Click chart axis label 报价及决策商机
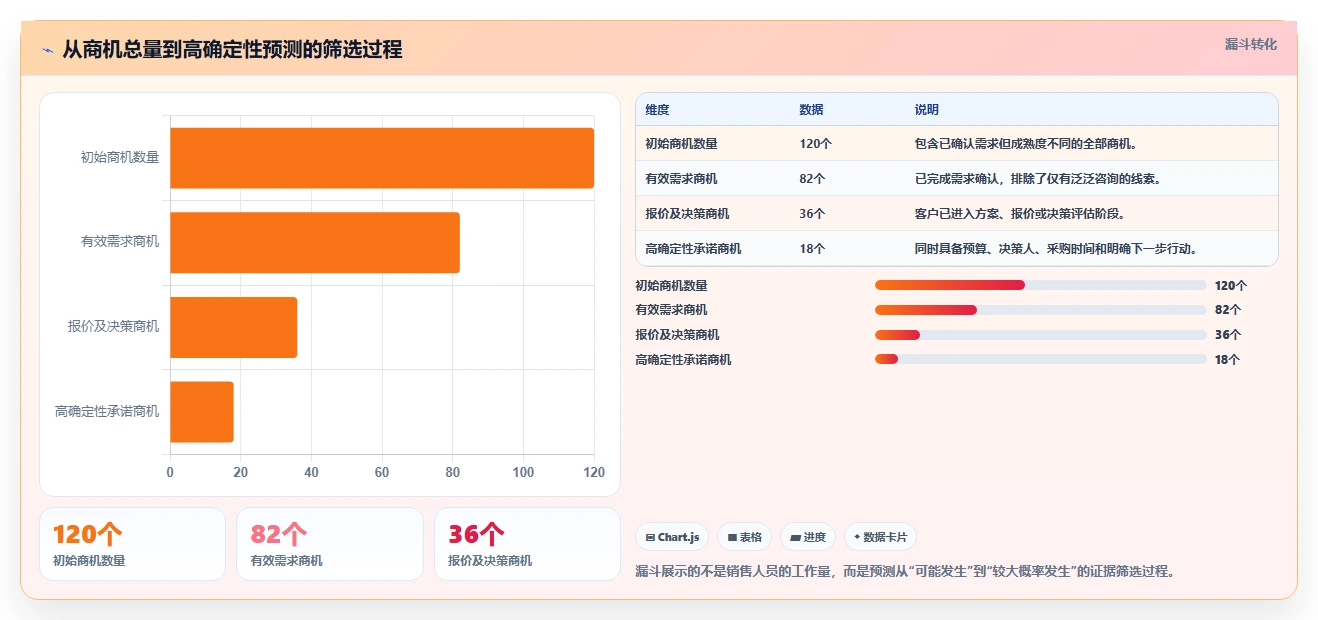Viewport: 1318px width, 620px height. (x=114, y=327)
